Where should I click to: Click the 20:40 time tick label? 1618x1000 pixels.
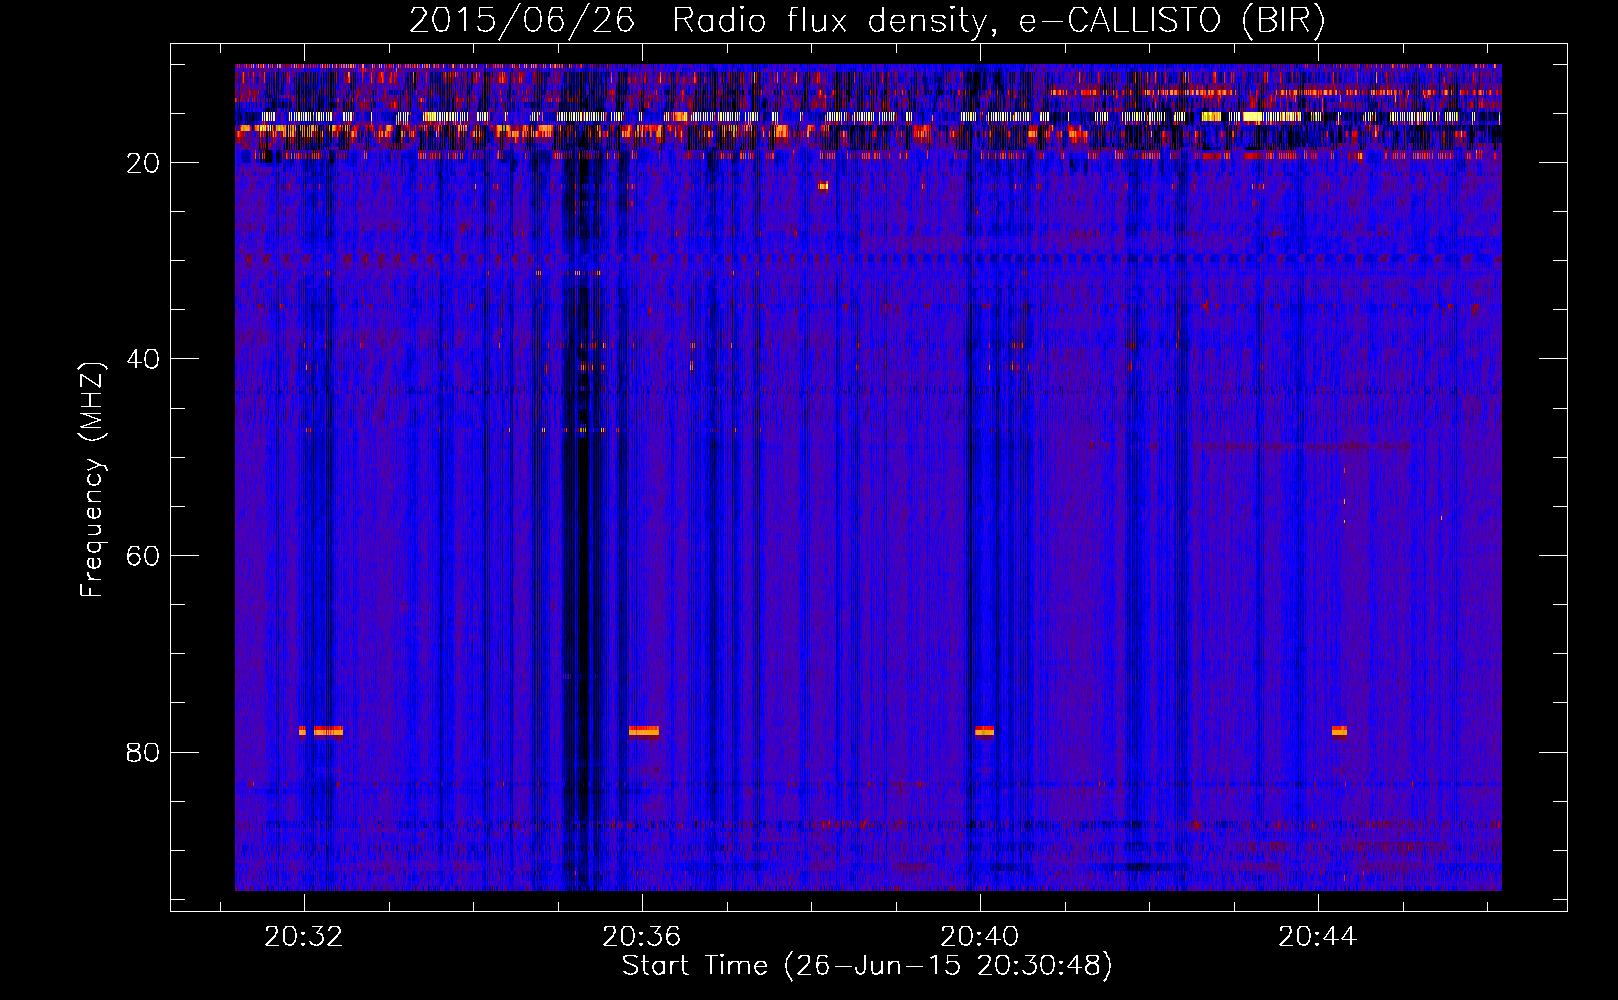[980, 936]
